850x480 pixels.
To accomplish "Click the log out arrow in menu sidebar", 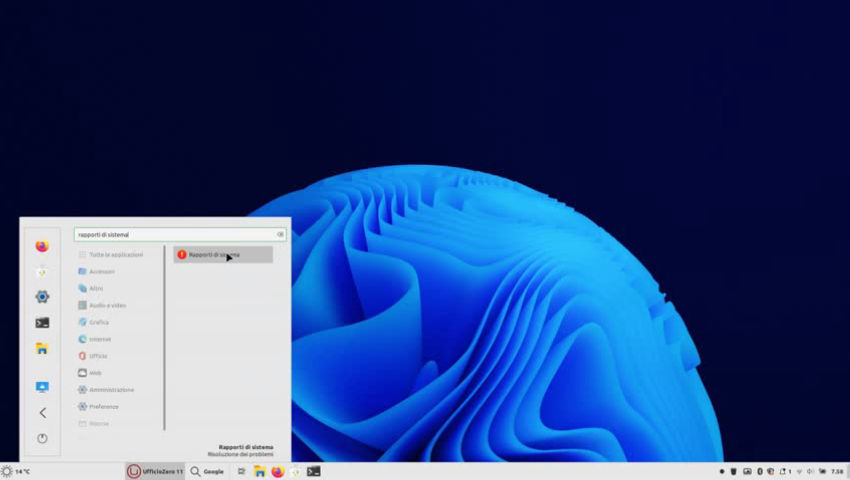I will (x=42, y=412).
